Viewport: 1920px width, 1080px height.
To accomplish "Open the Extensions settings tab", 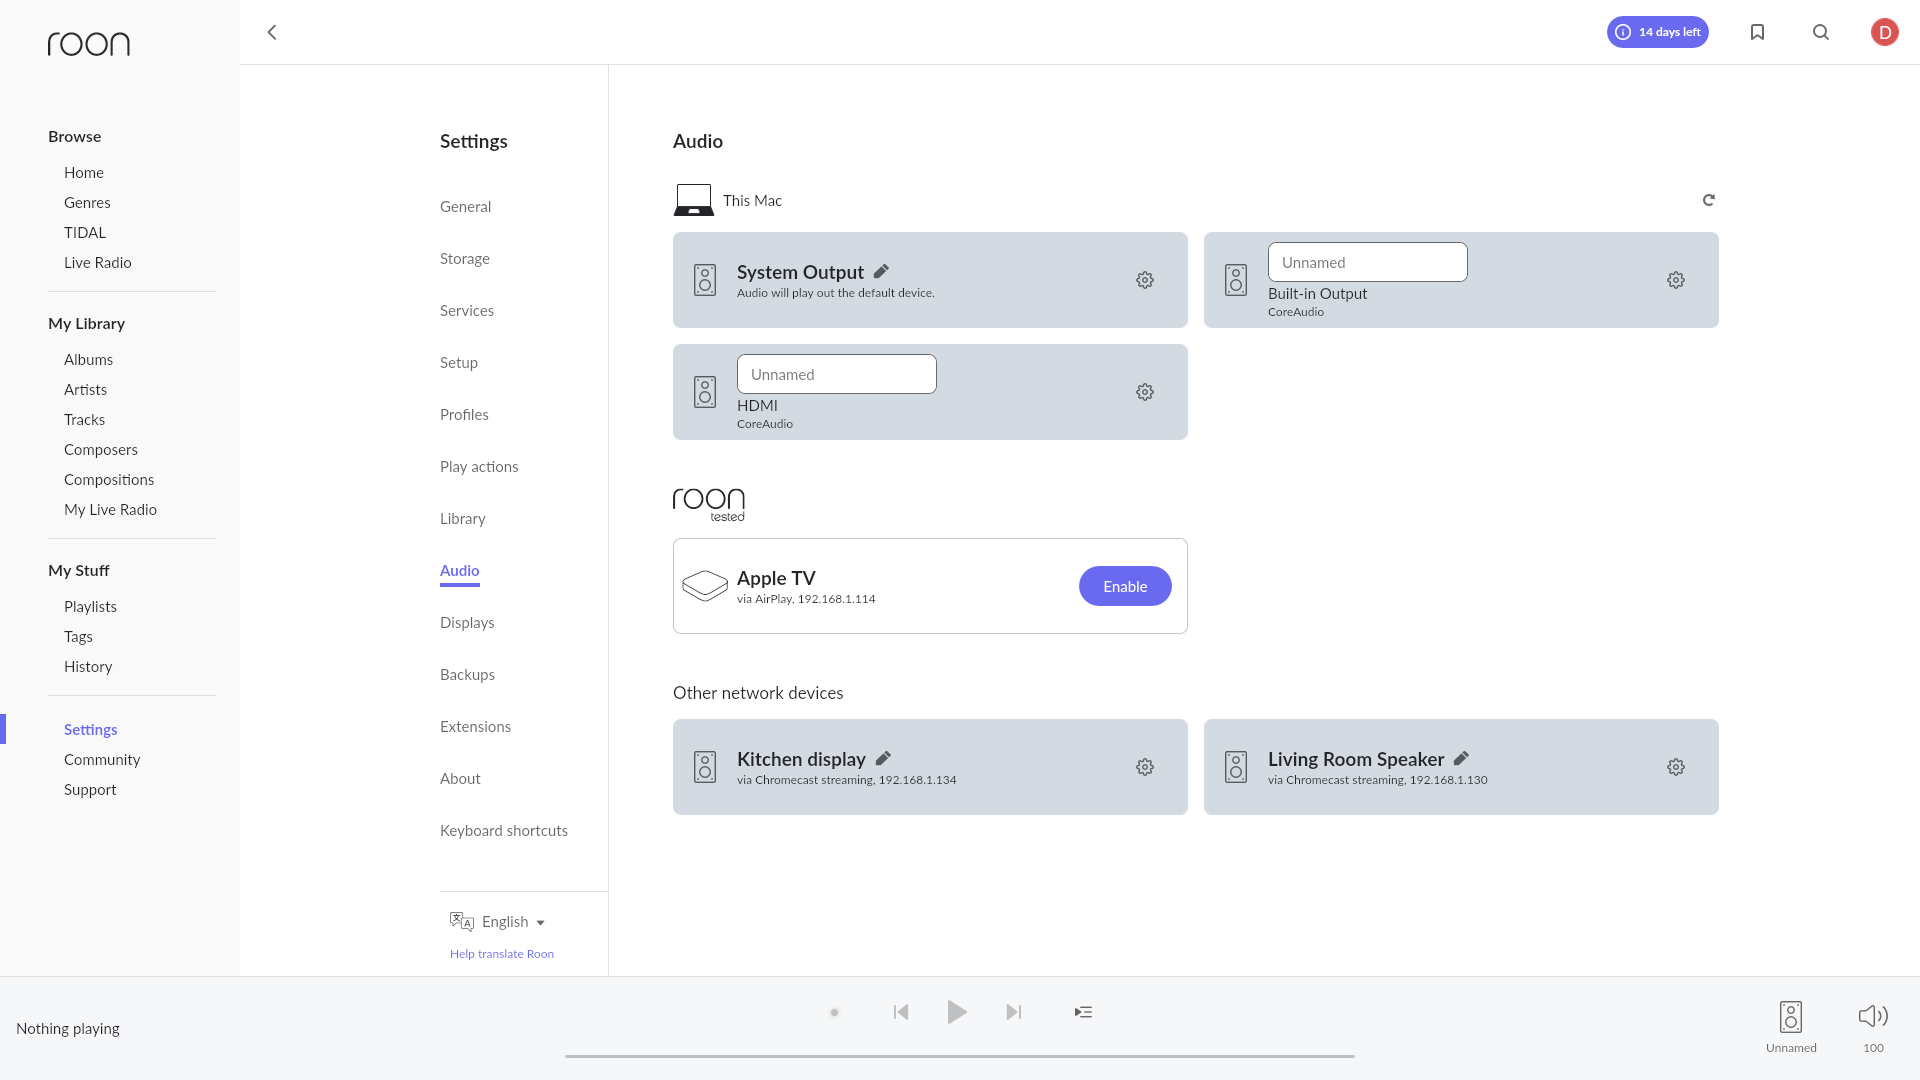I will pyautogui.click(x=475, y=727).
